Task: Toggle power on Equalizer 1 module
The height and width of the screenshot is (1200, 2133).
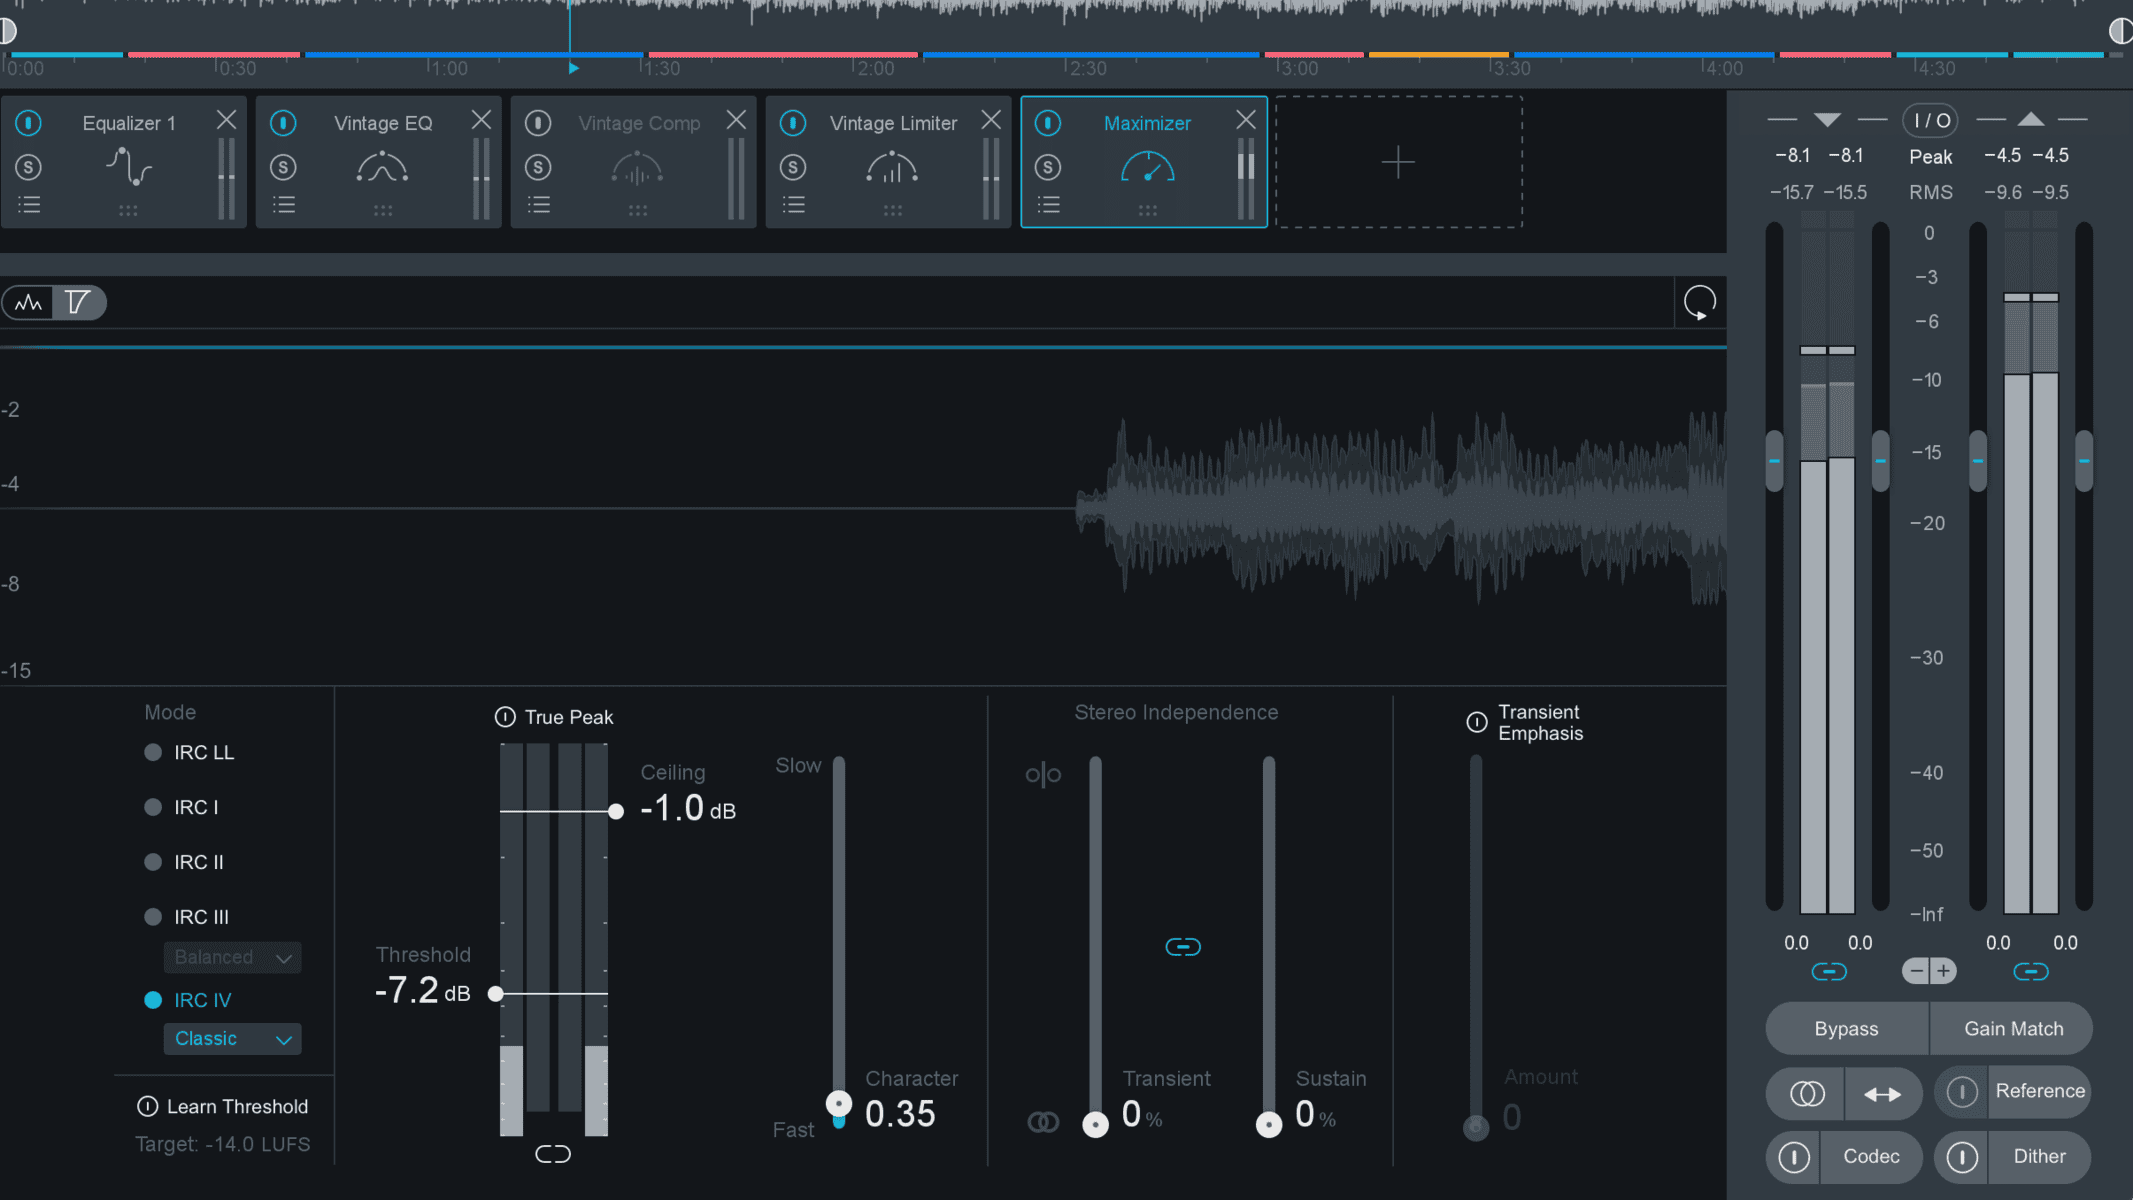Action: tap(28, 123)
